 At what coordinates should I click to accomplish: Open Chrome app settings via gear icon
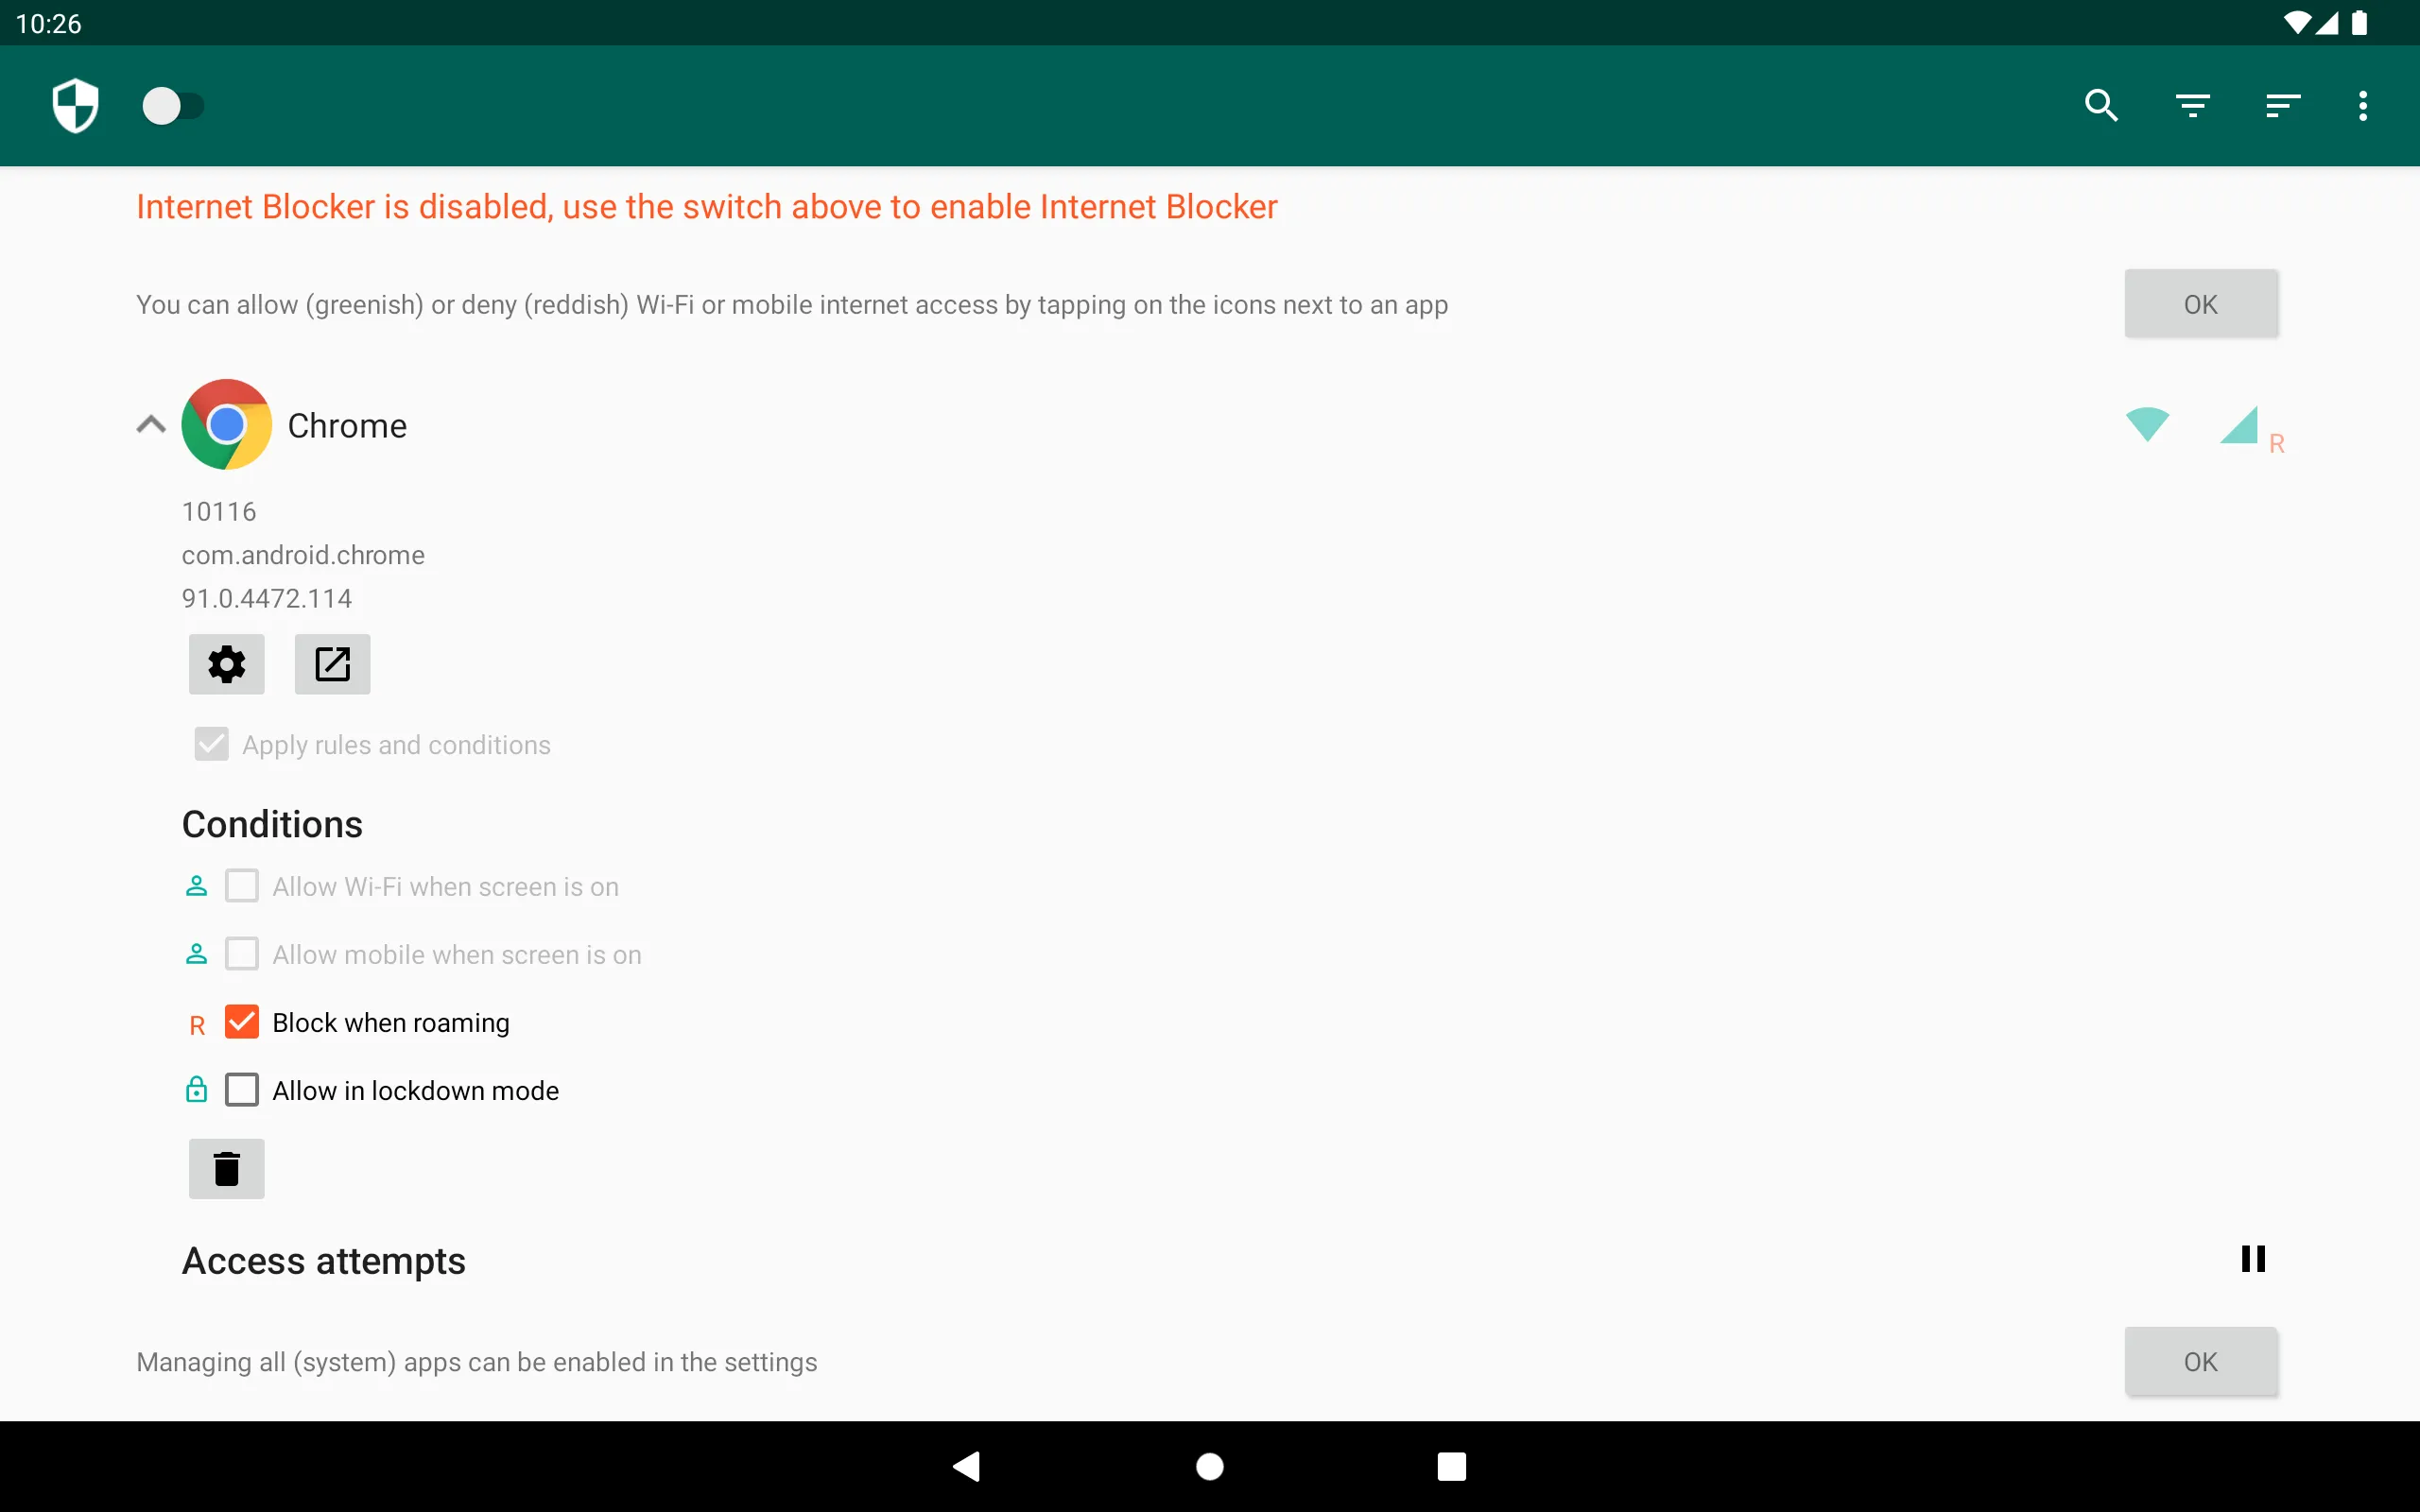pos(227,663)
